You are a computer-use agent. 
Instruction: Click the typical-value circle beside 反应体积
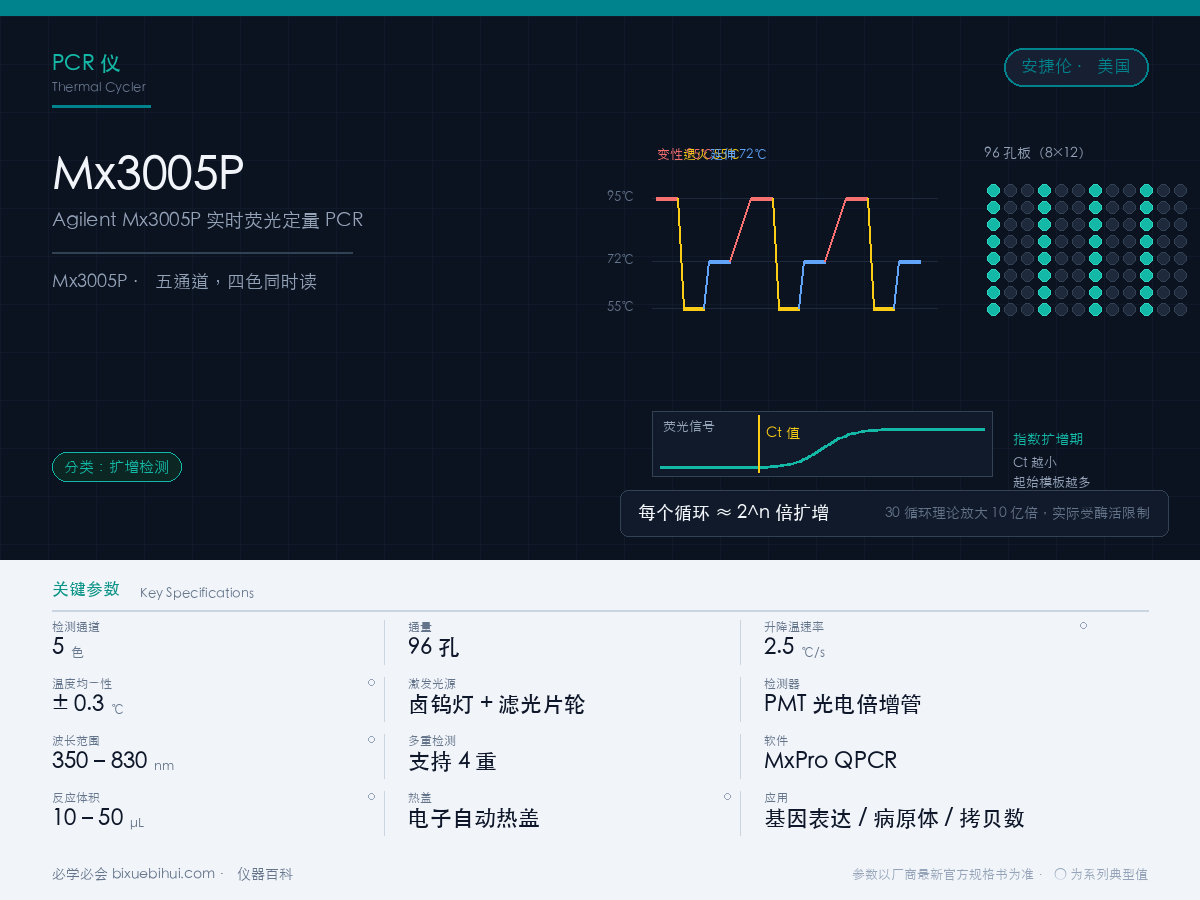[x=371, y=796]
